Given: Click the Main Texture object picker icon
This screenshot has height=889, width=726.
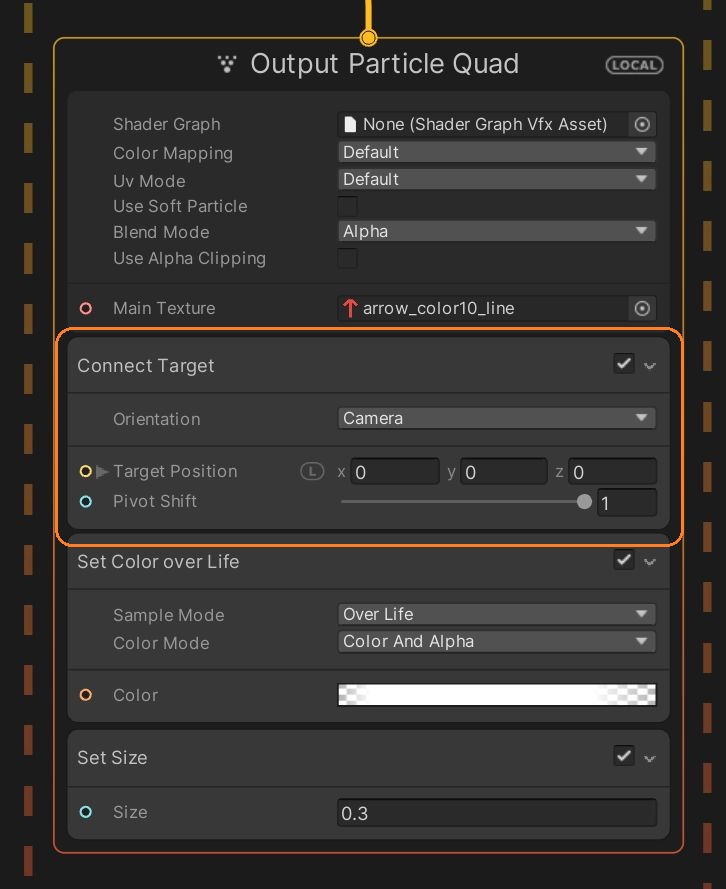Looking at the screenshot, I should tap(643, 308).
